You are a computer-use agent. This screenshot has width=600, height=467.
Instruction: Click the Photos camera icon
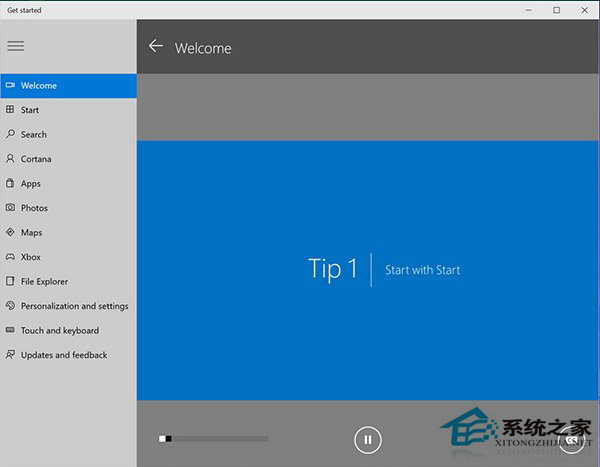point(10,207)
